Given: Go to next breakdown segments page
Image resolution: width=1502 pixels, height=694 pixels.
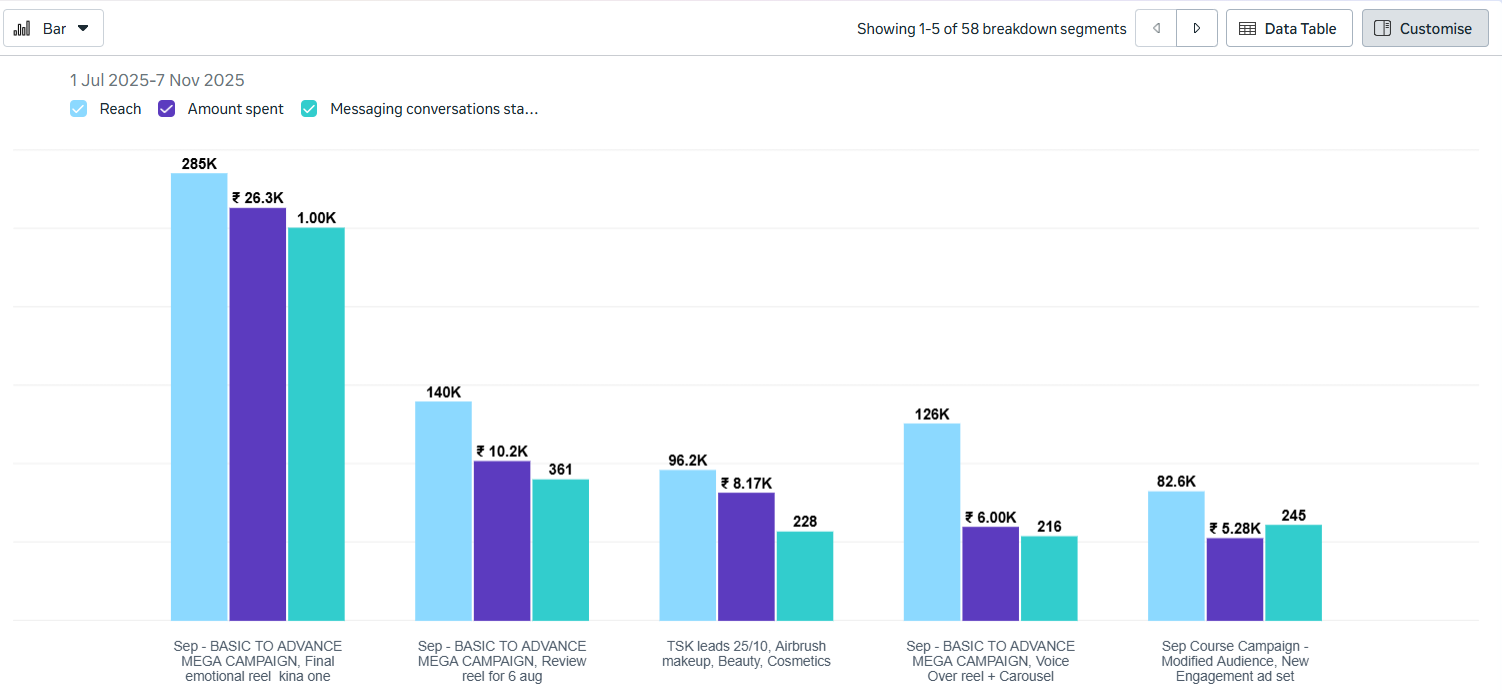Looking at the screenshot, I should point(1197,28).
